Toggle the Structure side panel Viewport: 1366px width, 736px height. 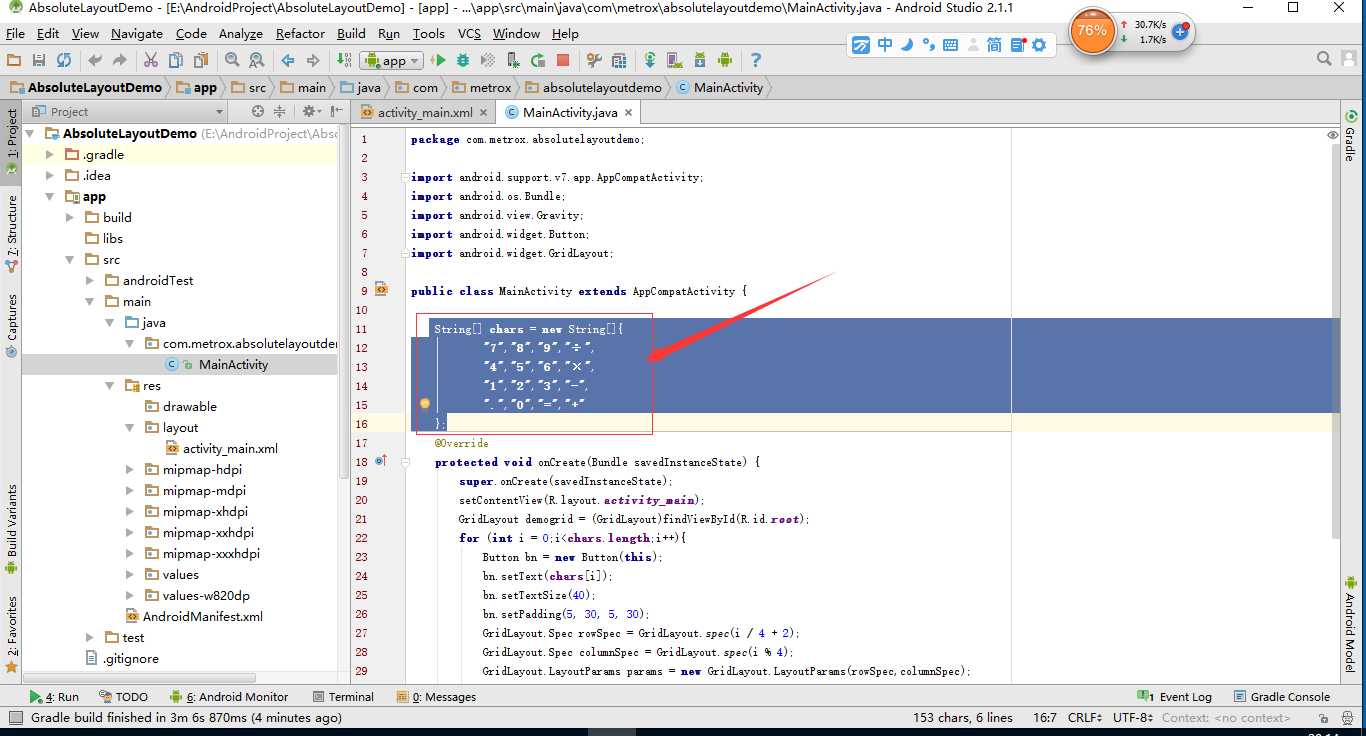pos(12,235)
